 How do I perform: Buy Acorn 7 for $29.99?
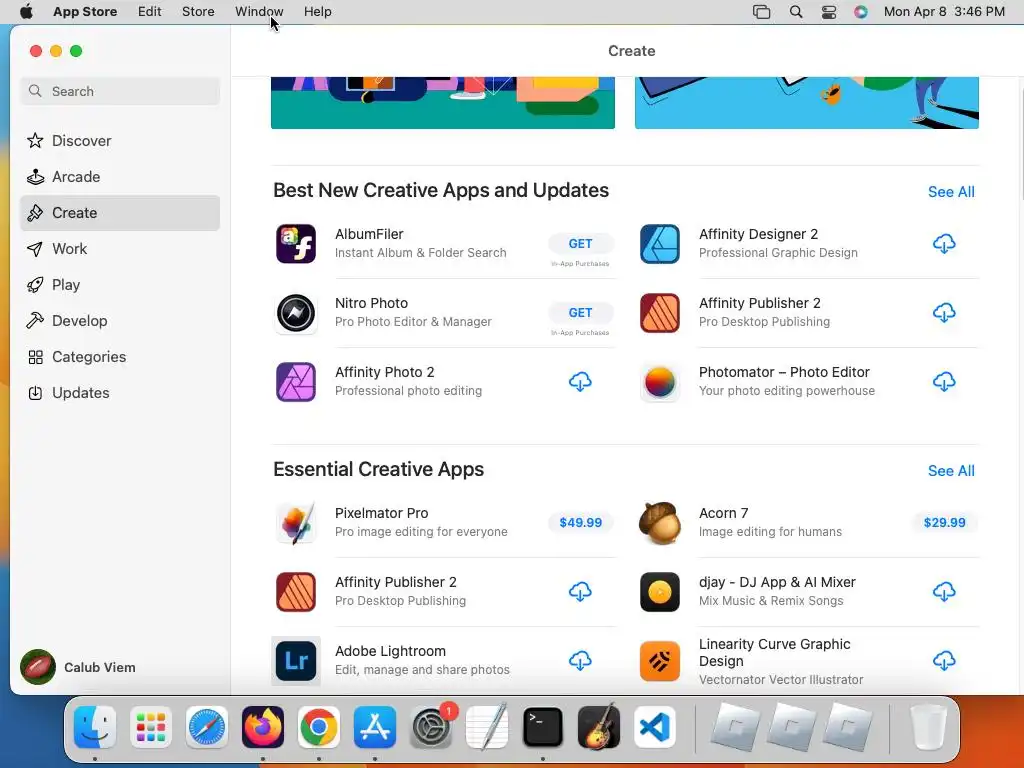click(x=944, y=522)
